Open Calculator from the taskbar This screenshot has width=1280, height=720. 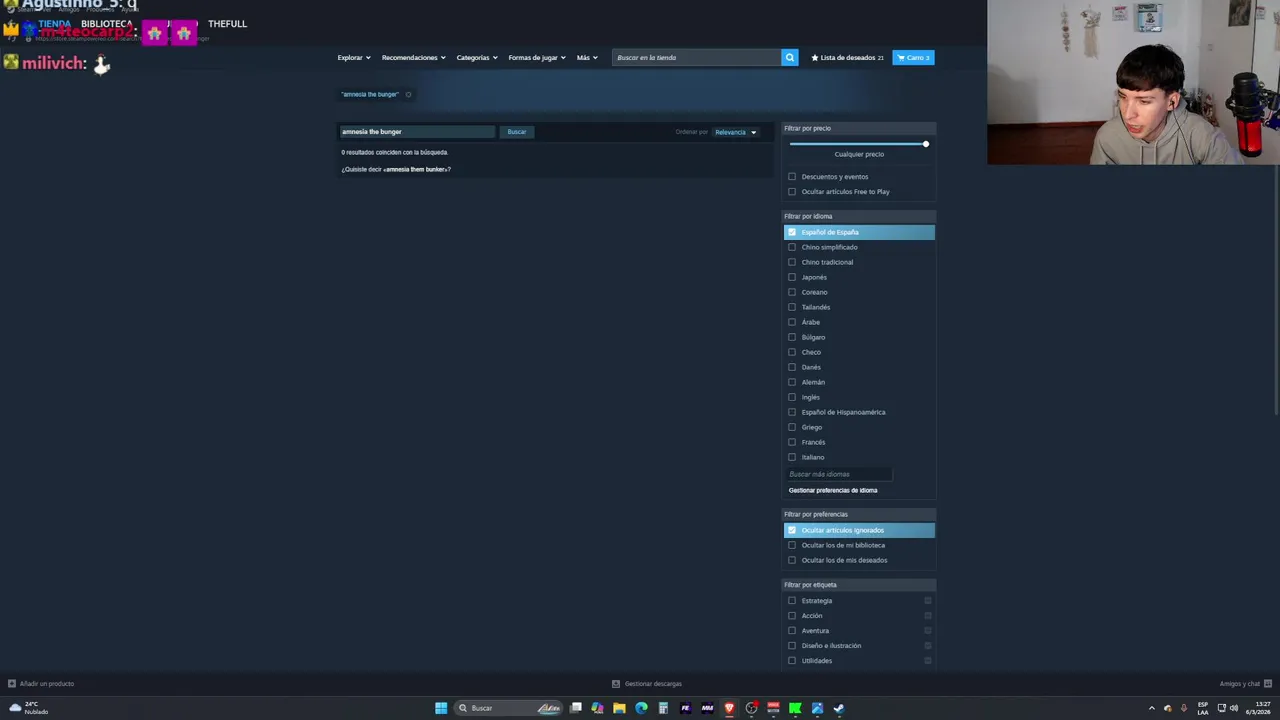pyautogui.click(x=663, y=708)
